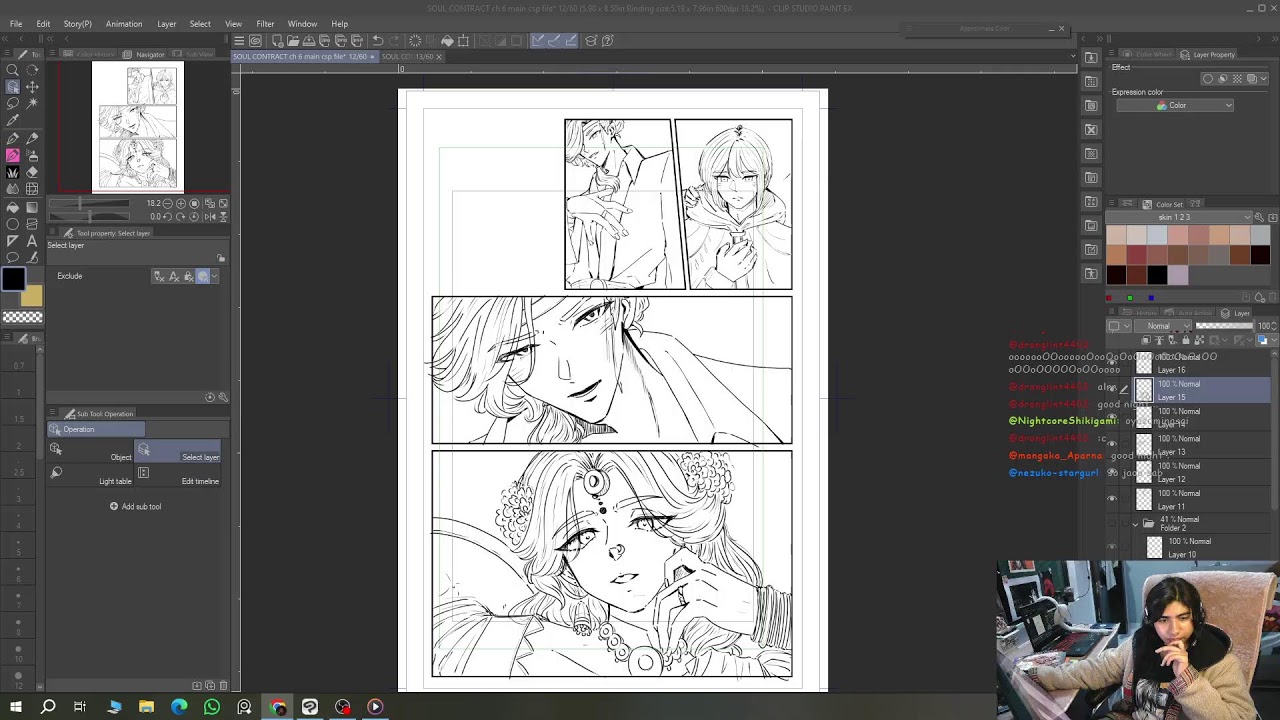Open the Animation menu

click(x=124, y=24)
